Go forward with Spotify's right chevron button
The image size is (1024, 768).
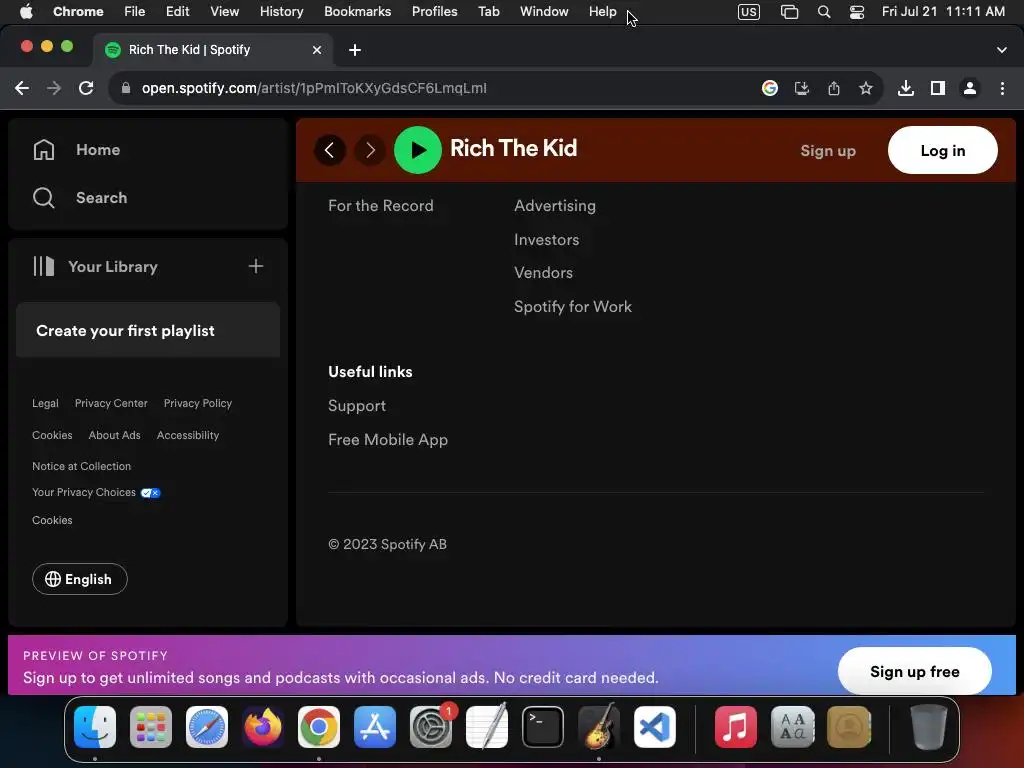(370, 150)
